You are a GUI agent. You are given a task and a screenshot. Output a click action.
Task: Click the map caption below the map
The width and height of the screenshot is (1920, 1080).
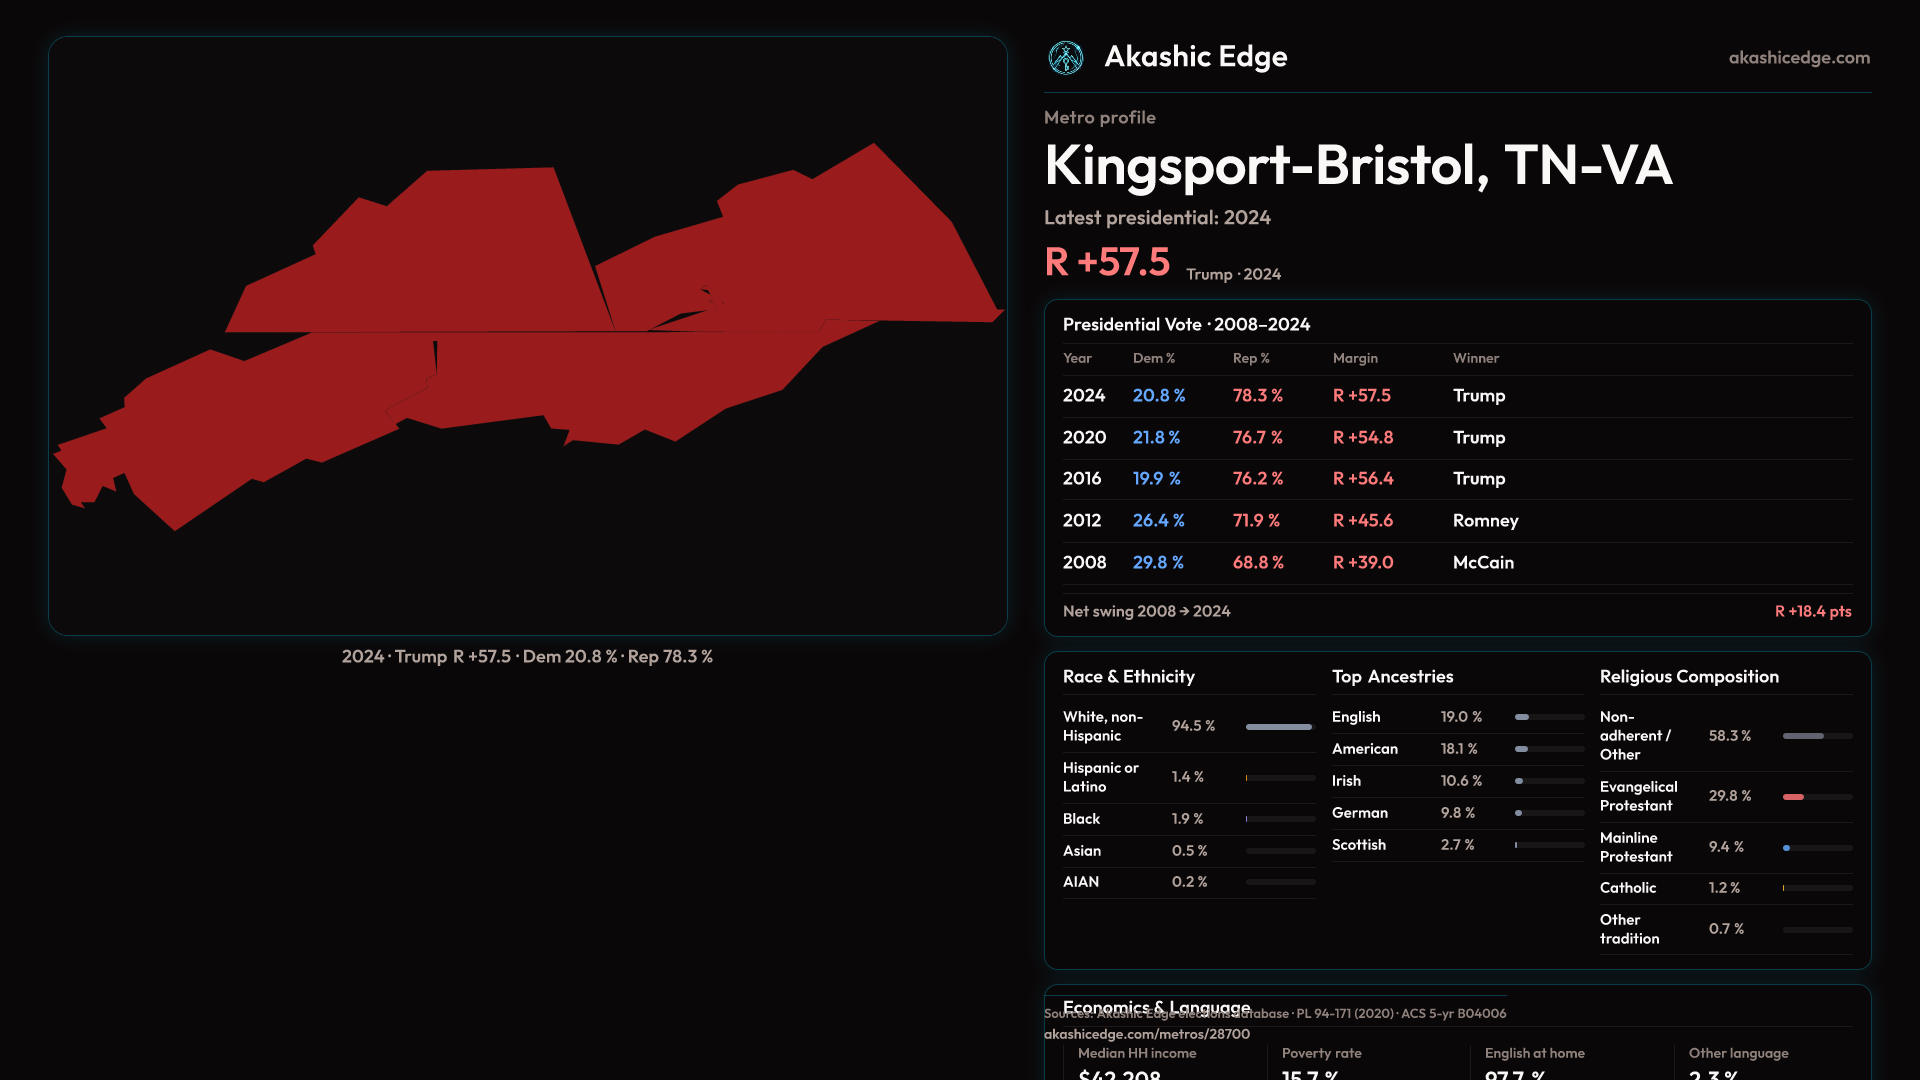tap(527, 657)
